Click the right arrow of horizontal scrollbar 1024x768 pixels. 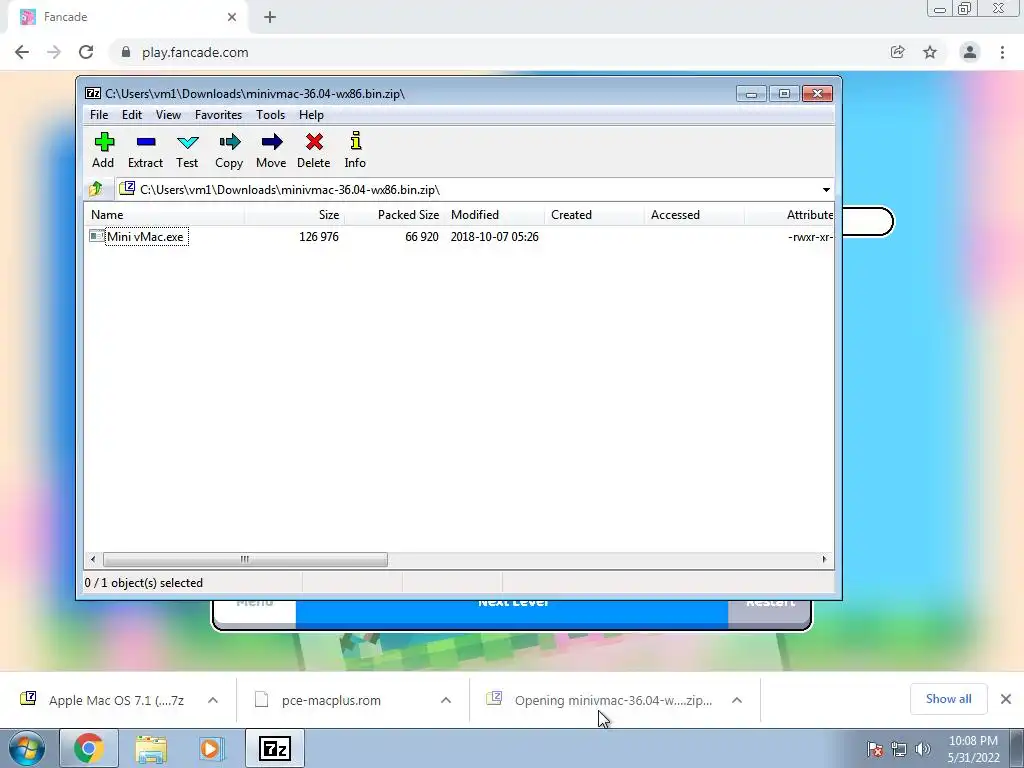point(824,560)
